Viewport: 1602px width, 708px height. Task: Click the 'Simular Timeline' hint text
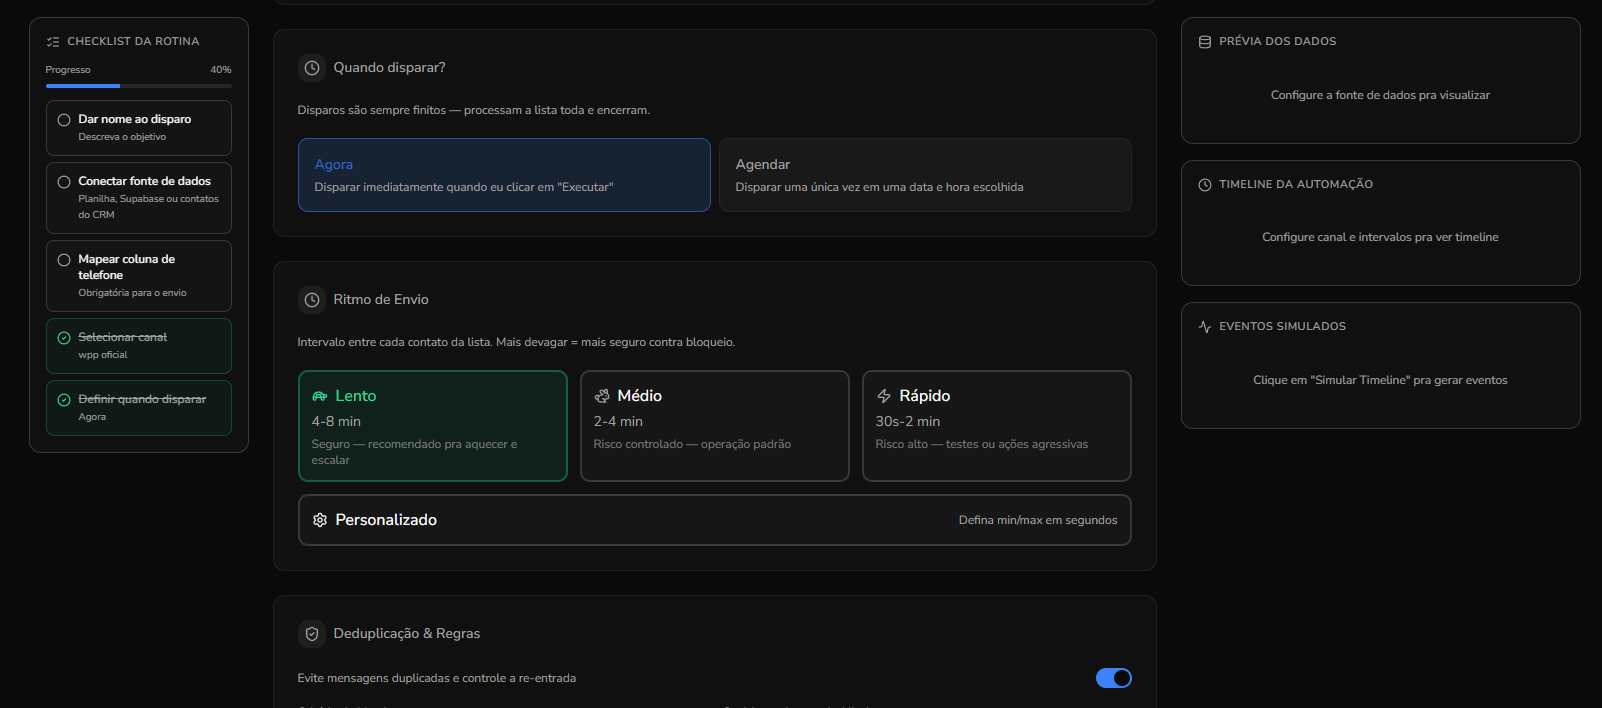click(x=1380, y=380)
